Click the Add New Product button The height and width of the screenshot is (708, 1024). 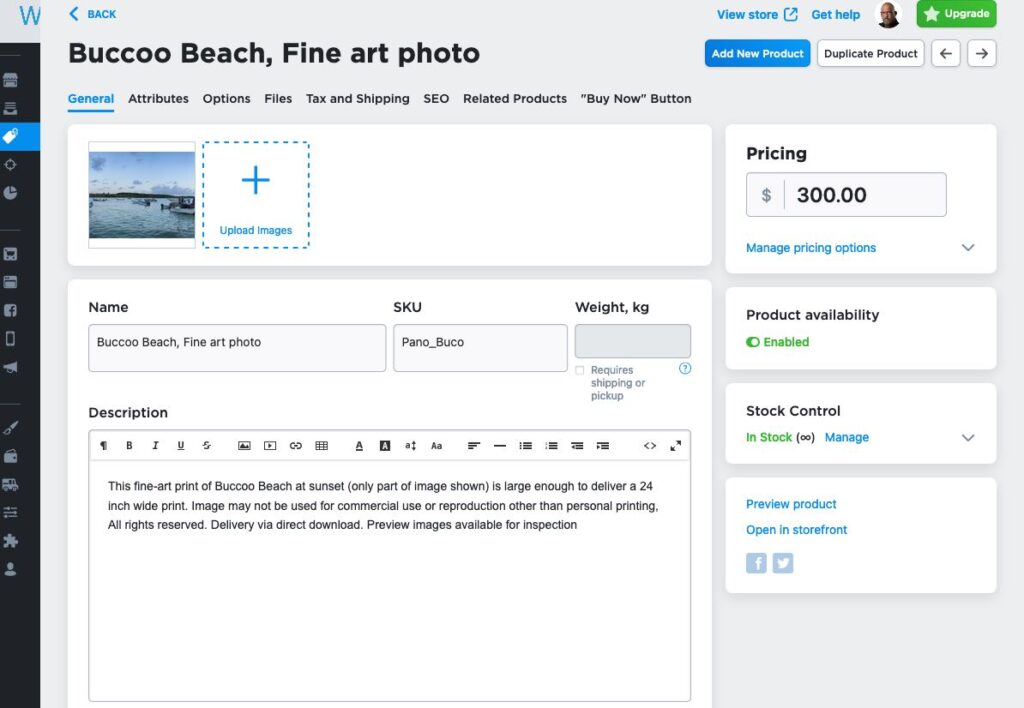(x=757, y=54)
